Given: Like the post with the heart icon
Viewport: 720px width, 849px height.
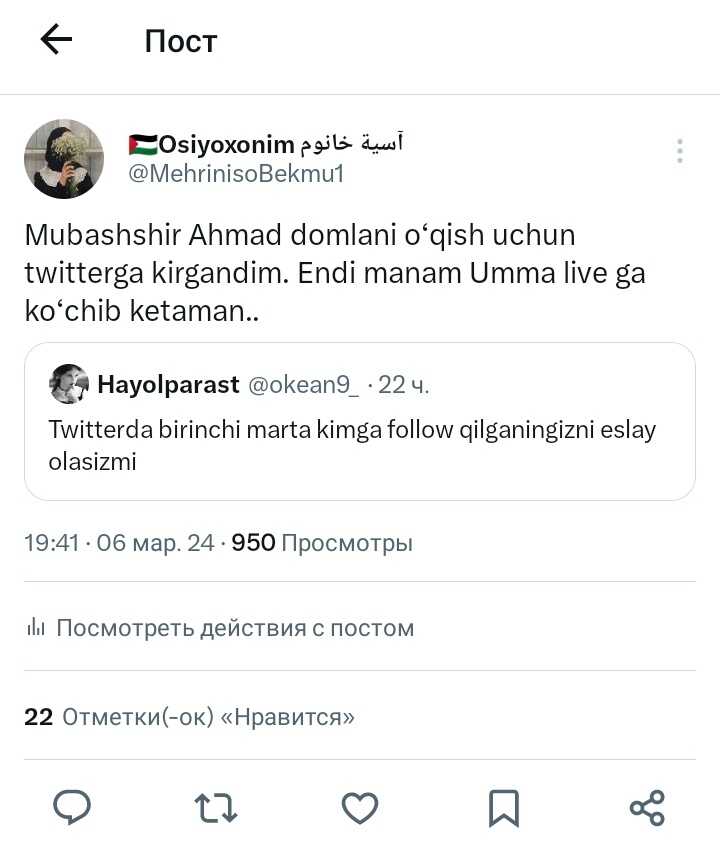Looking at the screenshot, I should [x=360, y=806].
